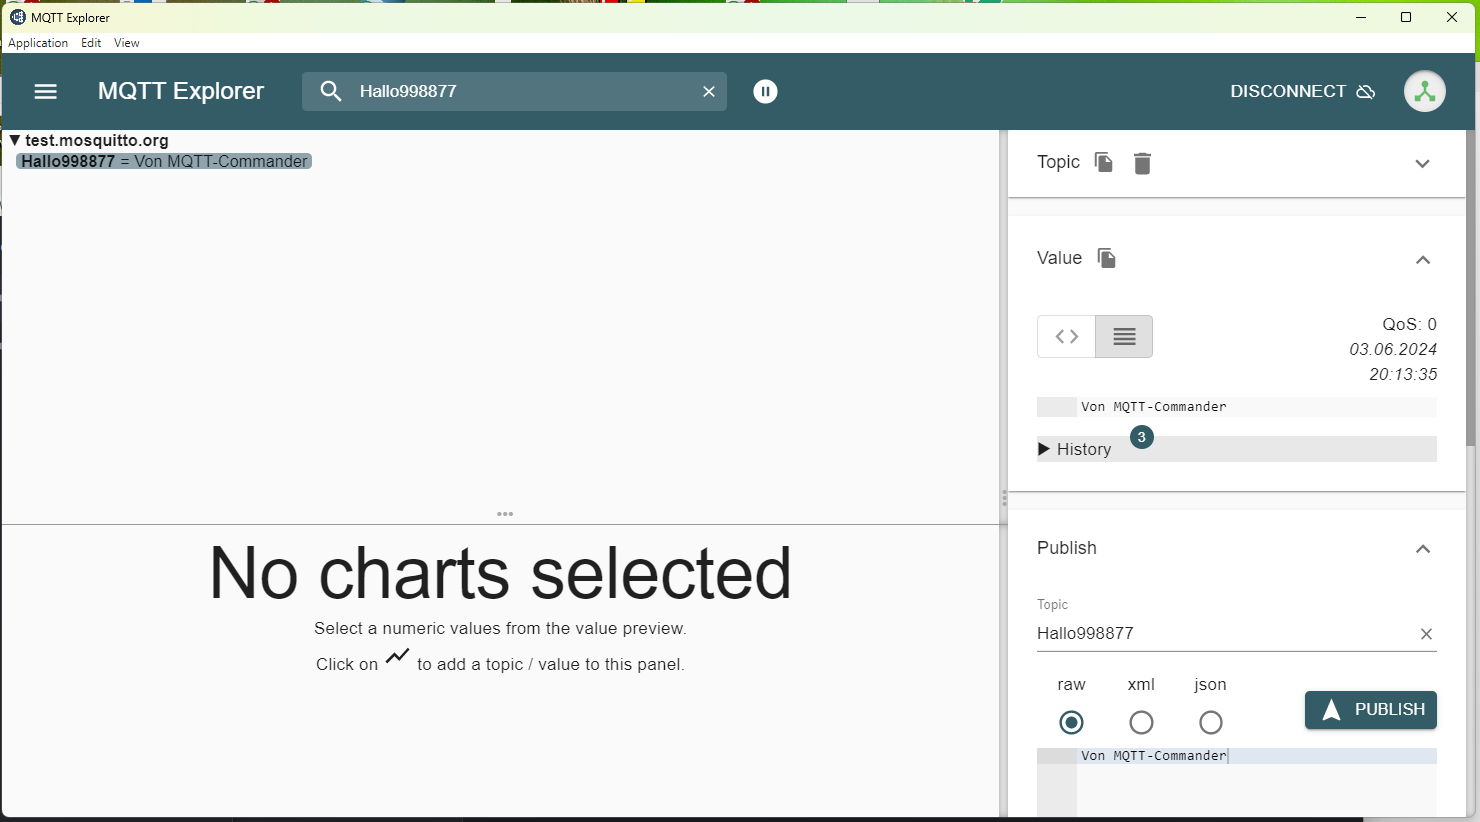Viewport: 1480px width, 822px height.
Task: Click the Hallo998877 topic in tree
Action: click(x=69, y=161)
